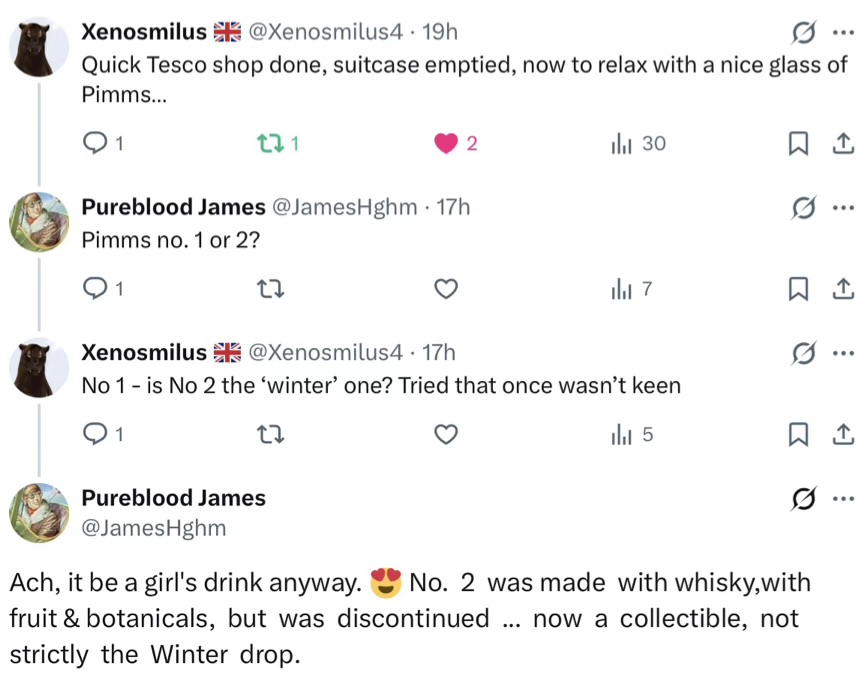Share the "wasn't keen" tweet
This screenshot has height=682, width=867.
[842, 435]
